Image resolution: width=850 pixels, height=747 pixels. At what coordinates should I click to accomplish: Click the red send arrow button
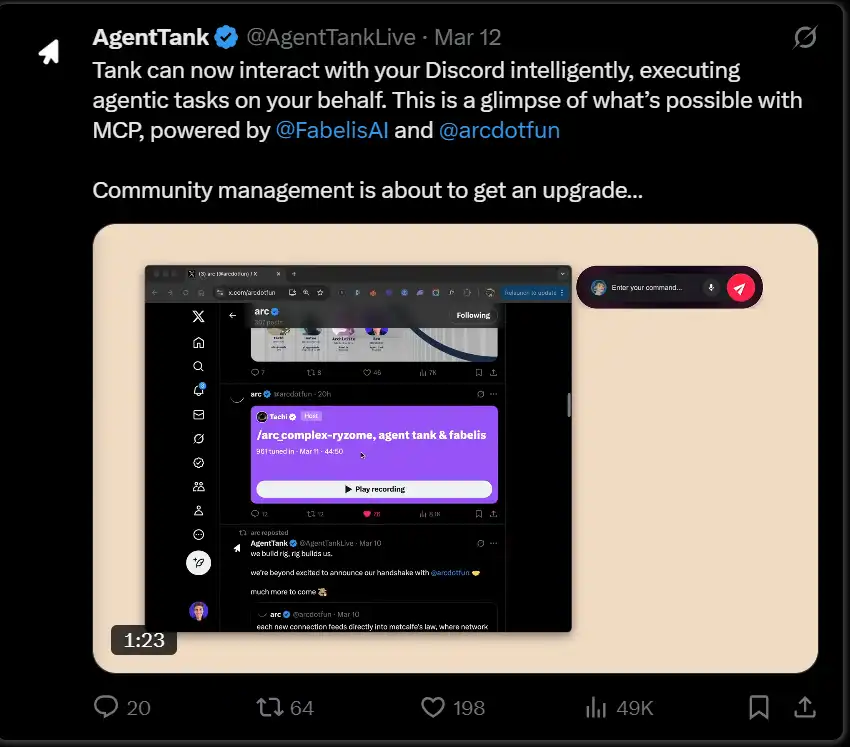740,288
